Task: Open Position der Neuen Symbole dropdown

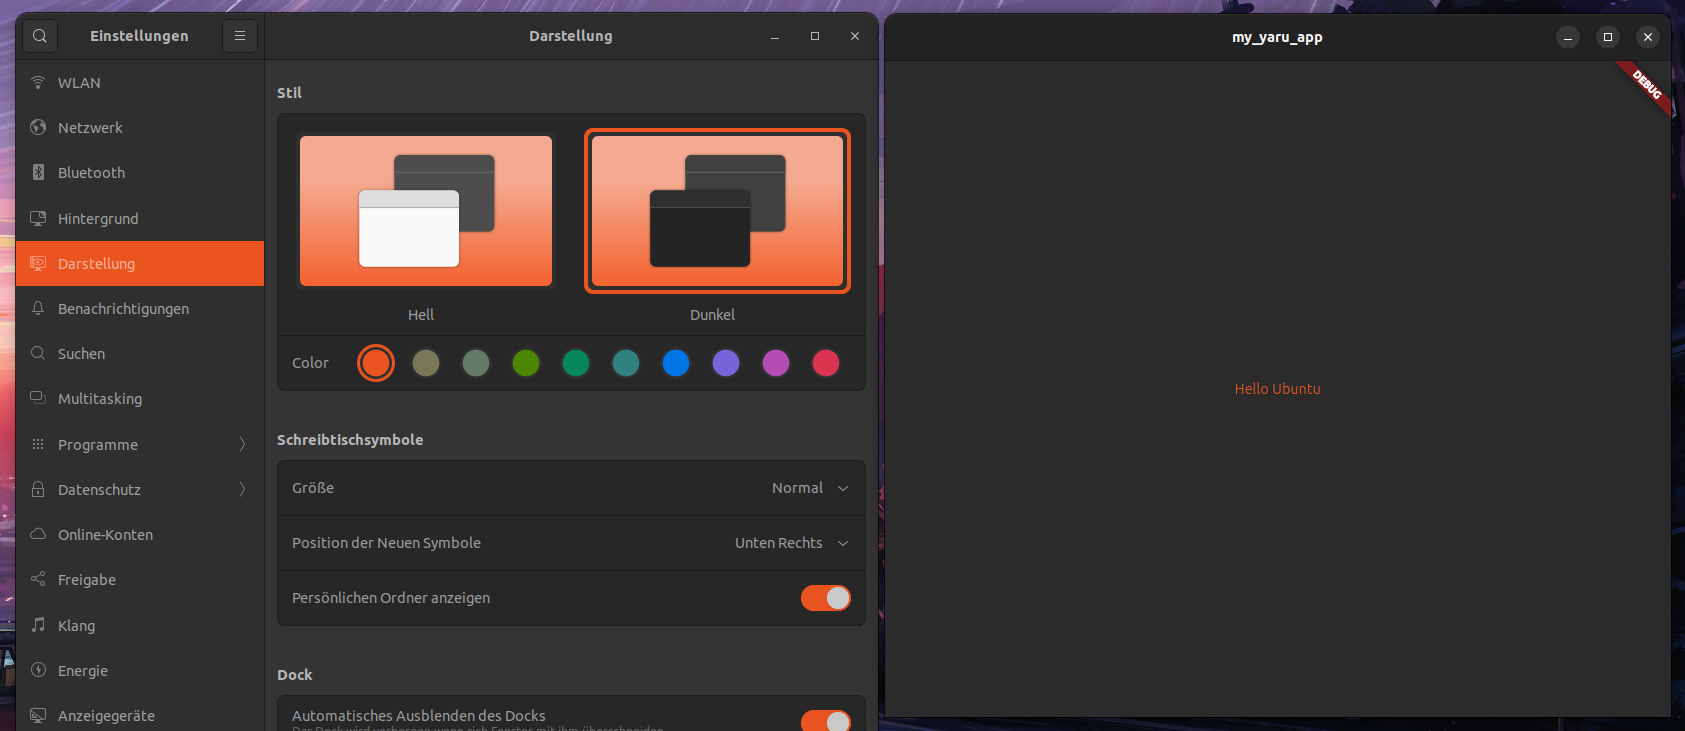Action: point(791,543)
